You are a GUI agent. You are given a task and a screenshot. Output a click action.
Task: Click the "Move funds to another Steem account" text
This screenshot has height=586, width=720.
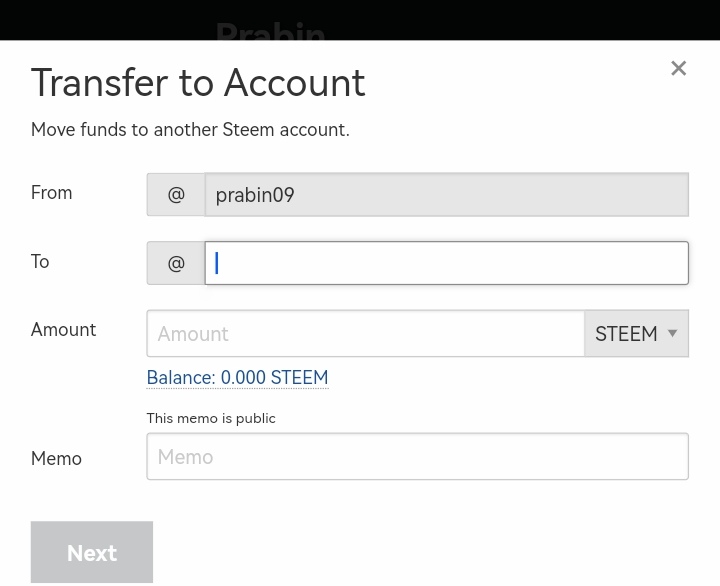(x=190, y=129)
